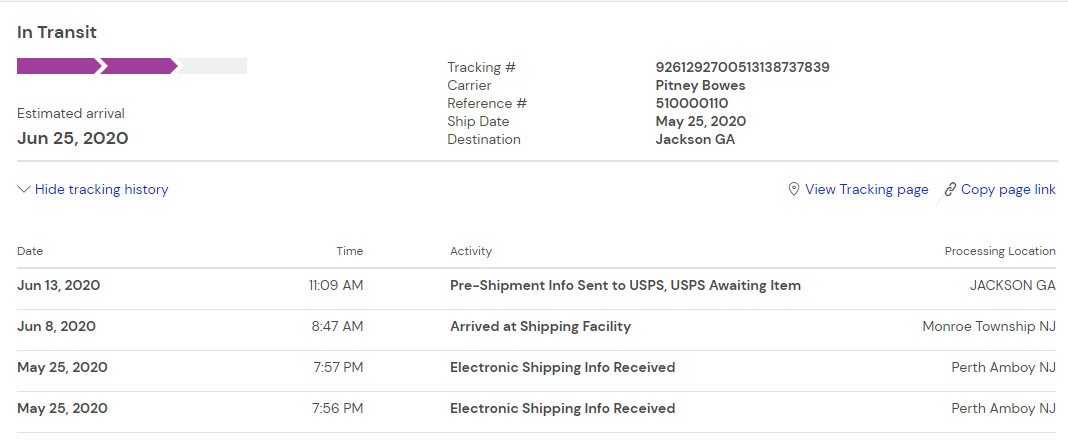Click Copy page link
The image size is (1068, 441).
point(1008,189)
